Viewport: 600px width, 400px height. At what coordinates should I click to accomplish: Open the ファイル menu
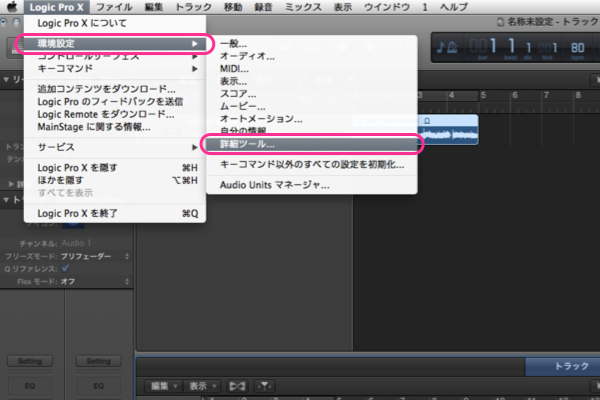click(x=114, y=7)
